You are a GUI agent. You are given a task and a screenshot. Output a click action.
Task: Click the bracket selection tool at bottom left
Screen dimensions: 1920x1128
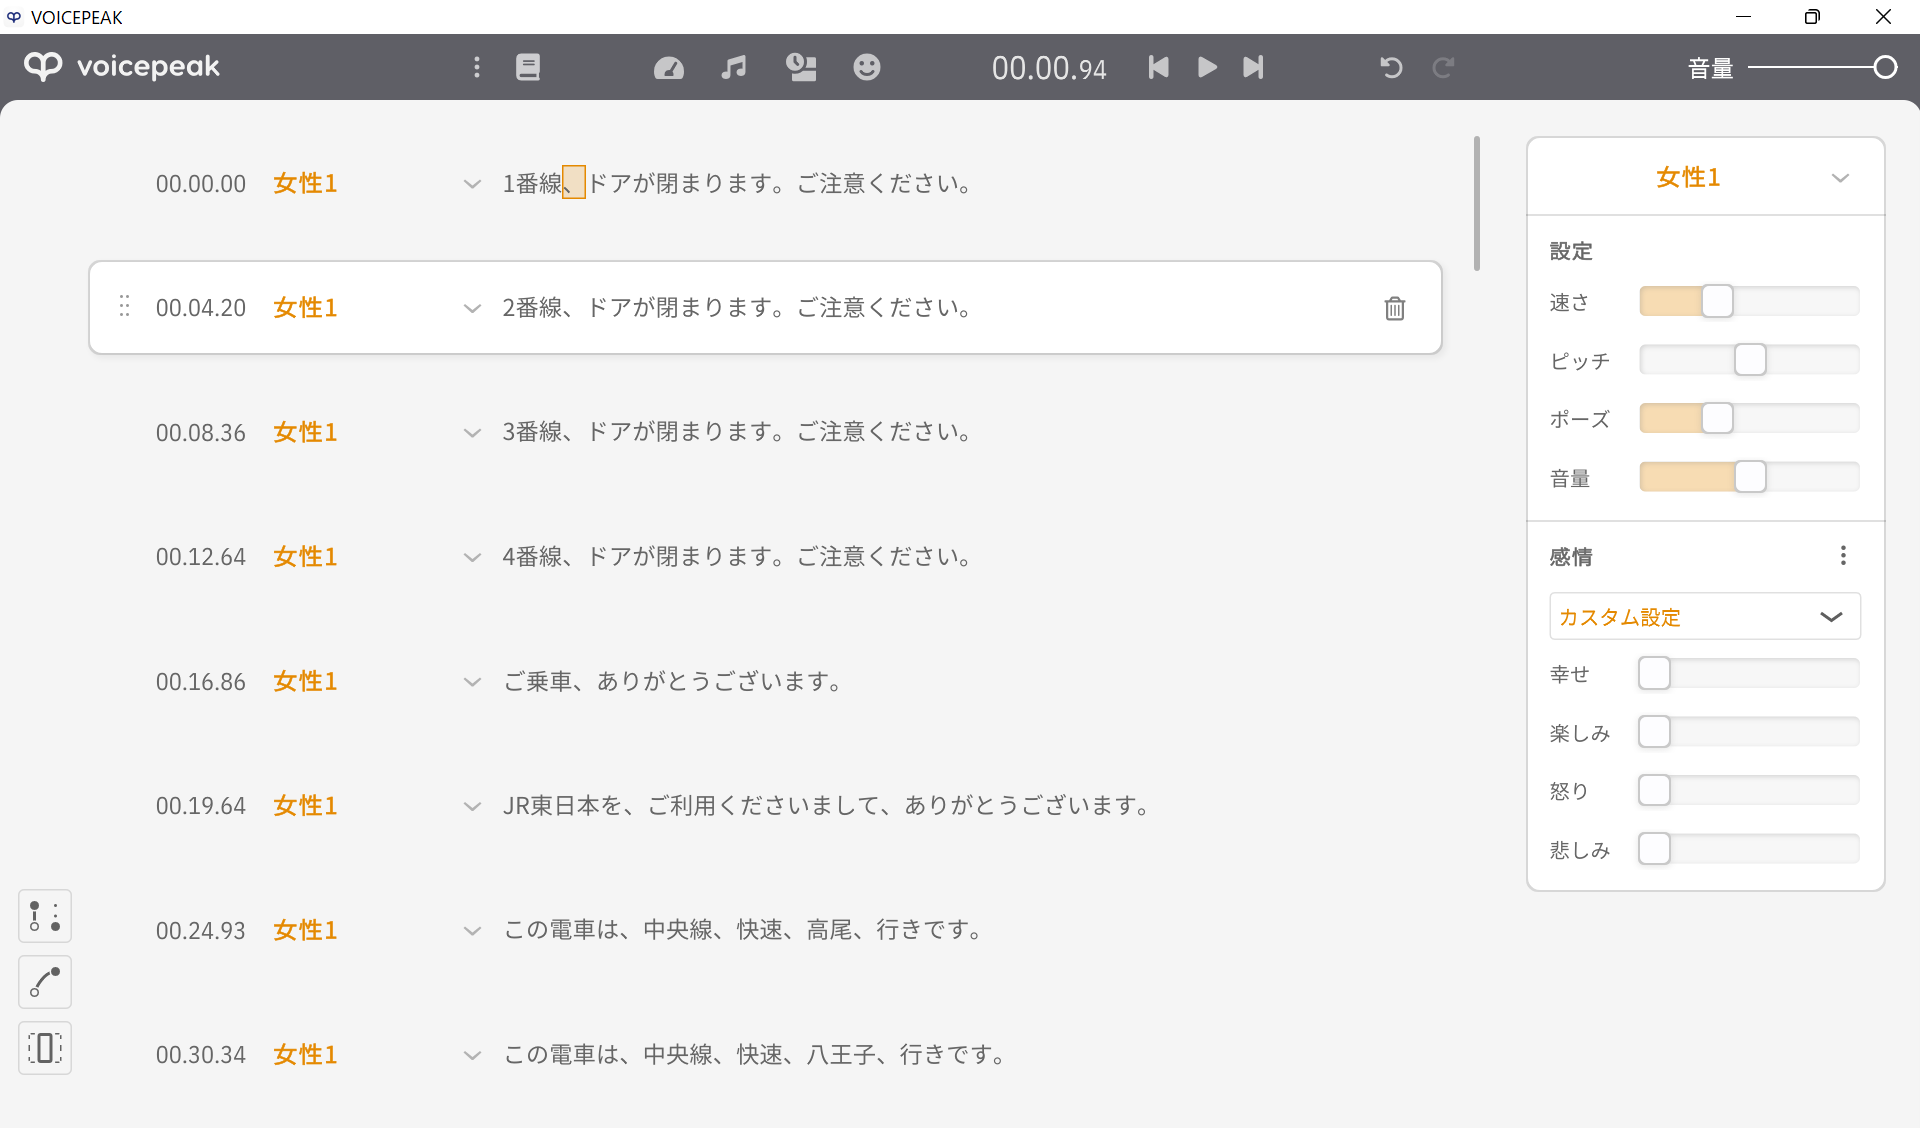point(45,1048)
